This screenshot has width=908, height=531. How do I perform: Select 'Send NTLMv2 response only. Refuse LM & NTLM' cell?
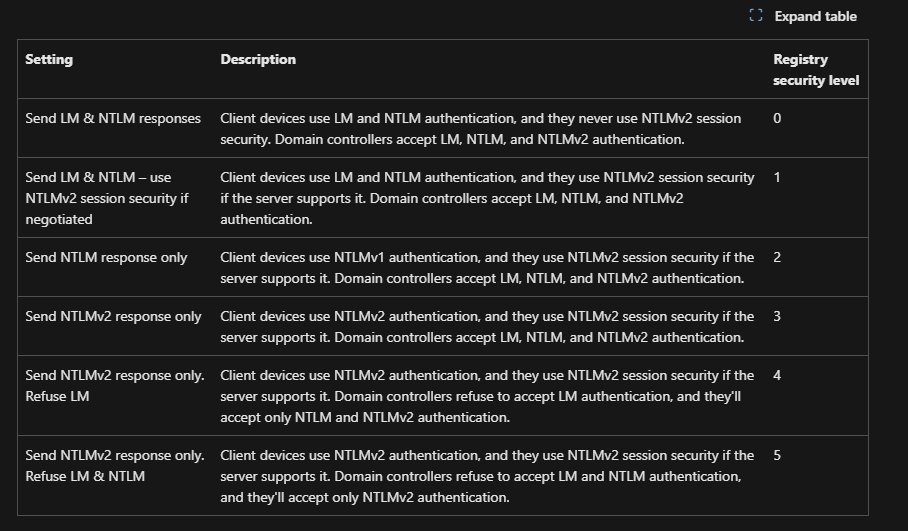114,465
